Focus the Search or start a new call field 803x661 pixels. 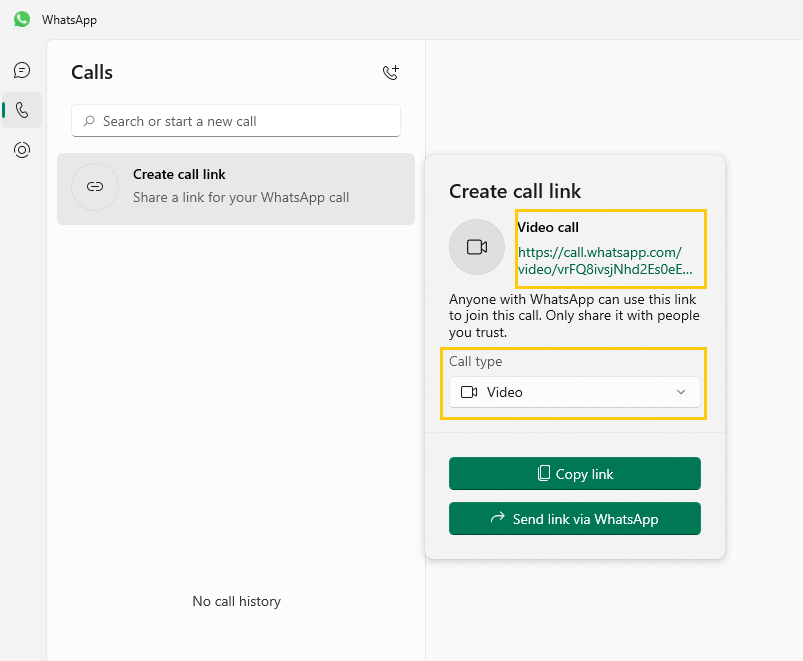(x=245, y=121)
